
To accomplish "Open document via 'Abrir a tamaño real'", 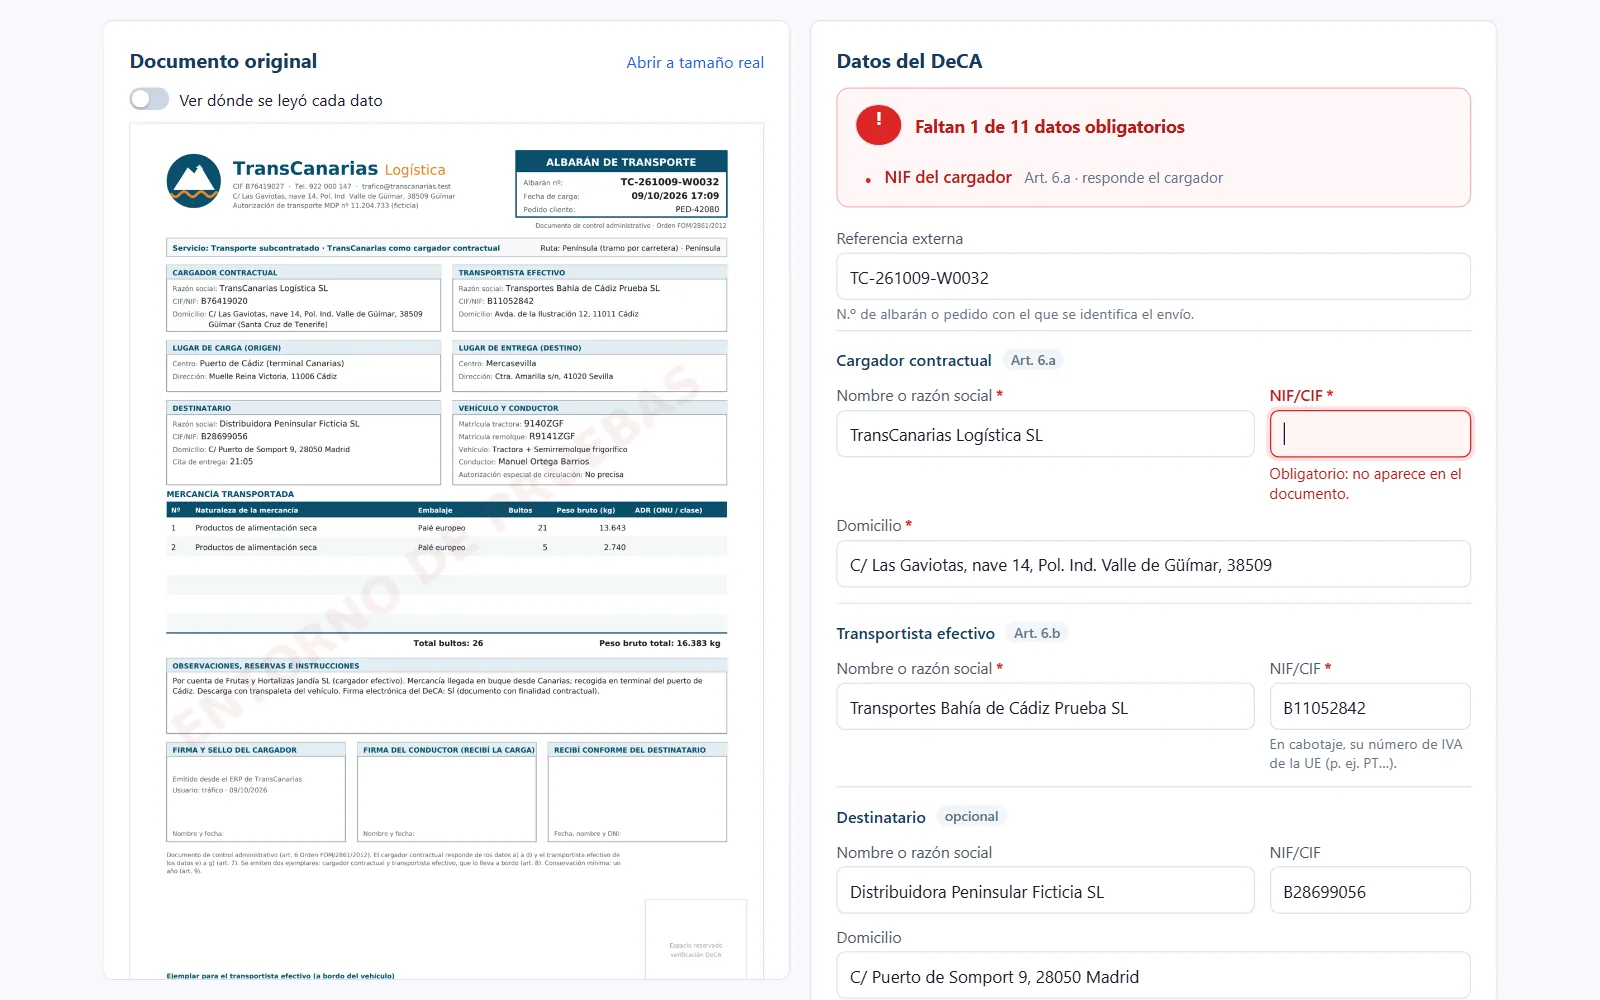I will (695, 62).
